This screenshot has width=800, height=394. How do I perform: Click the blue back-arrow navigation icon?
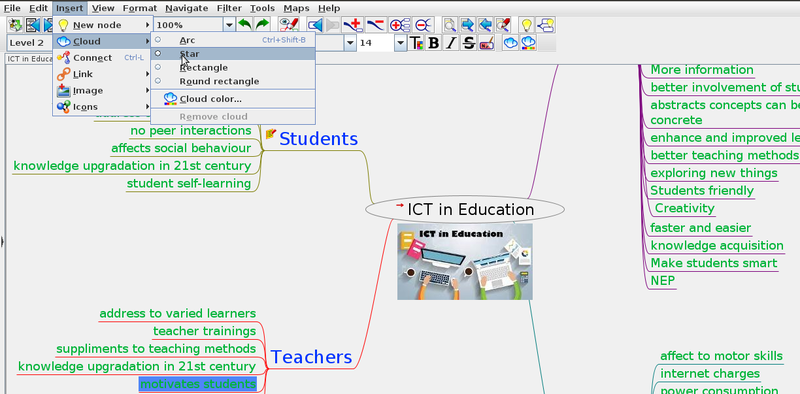coord(315,24)
